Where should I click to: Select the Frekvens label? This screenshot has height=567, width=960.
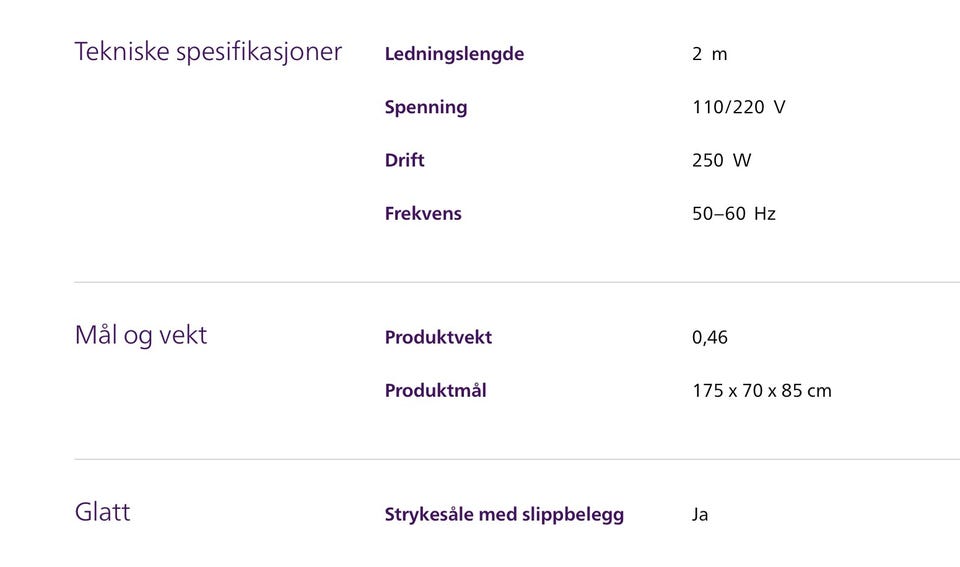coord(423,213)
